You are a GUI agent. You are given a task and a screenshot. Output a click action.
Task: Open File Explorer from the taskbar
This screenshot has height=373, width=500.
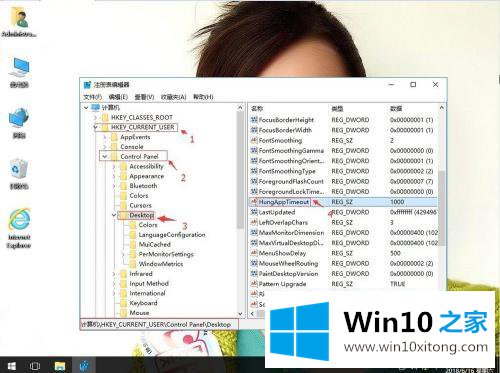tap(60, 366)
